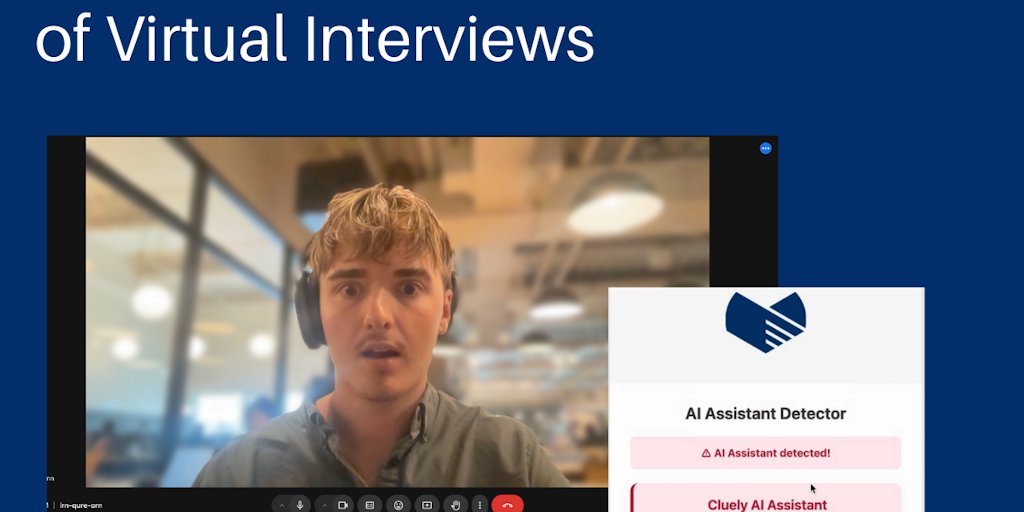Click the AI Assistant detected! alert
1024x512 pixels.
765,453
